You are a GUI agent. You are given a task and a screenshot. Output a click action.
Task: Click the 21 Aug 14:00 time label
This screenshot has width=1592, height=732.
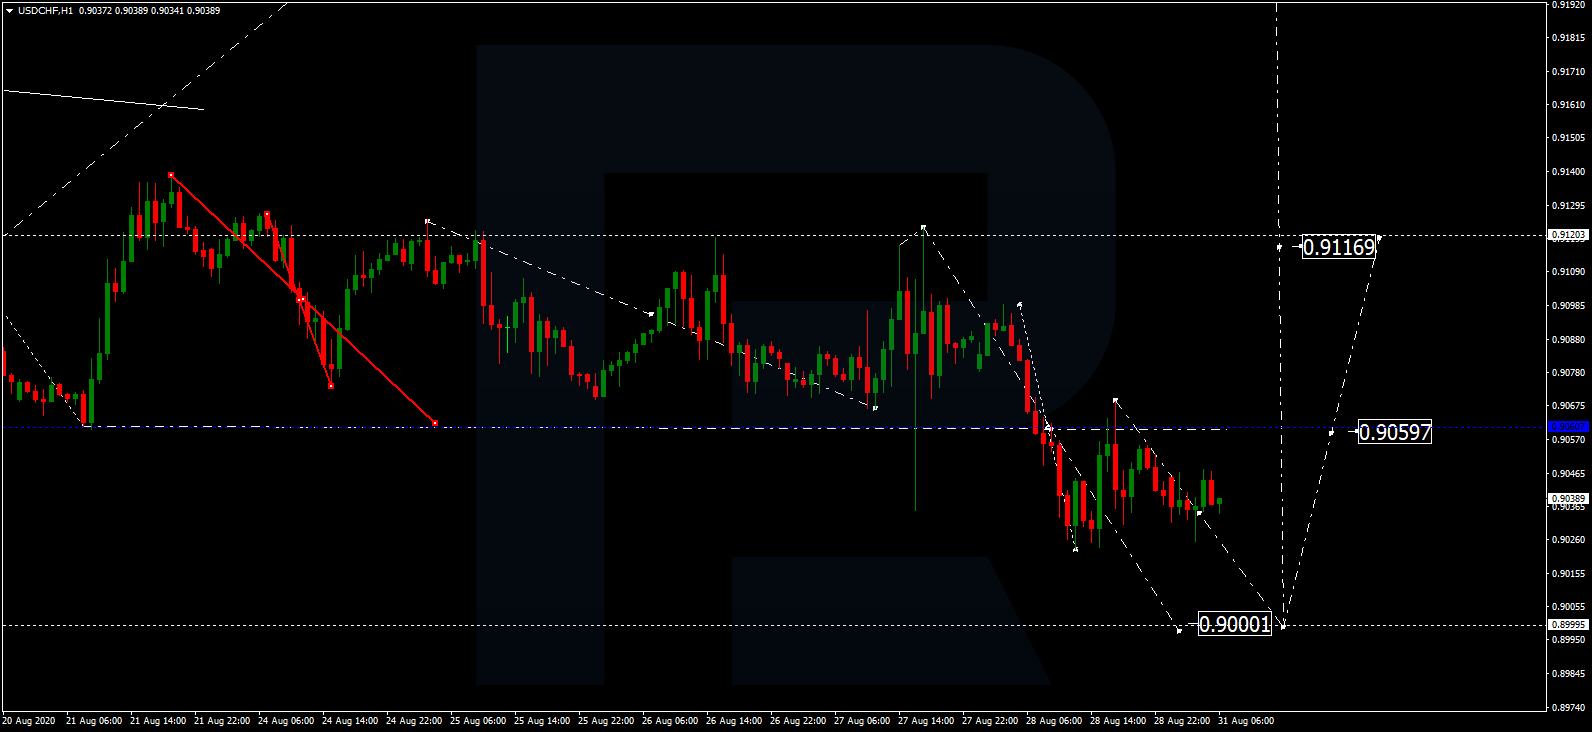point(158,721)
